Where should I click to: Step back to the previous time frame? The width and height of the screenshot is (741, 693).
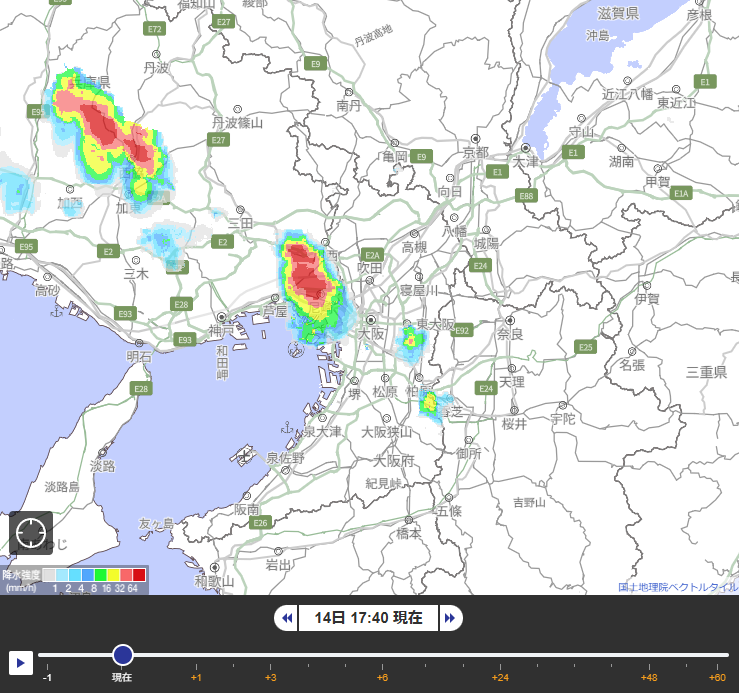tap(287, 618)
